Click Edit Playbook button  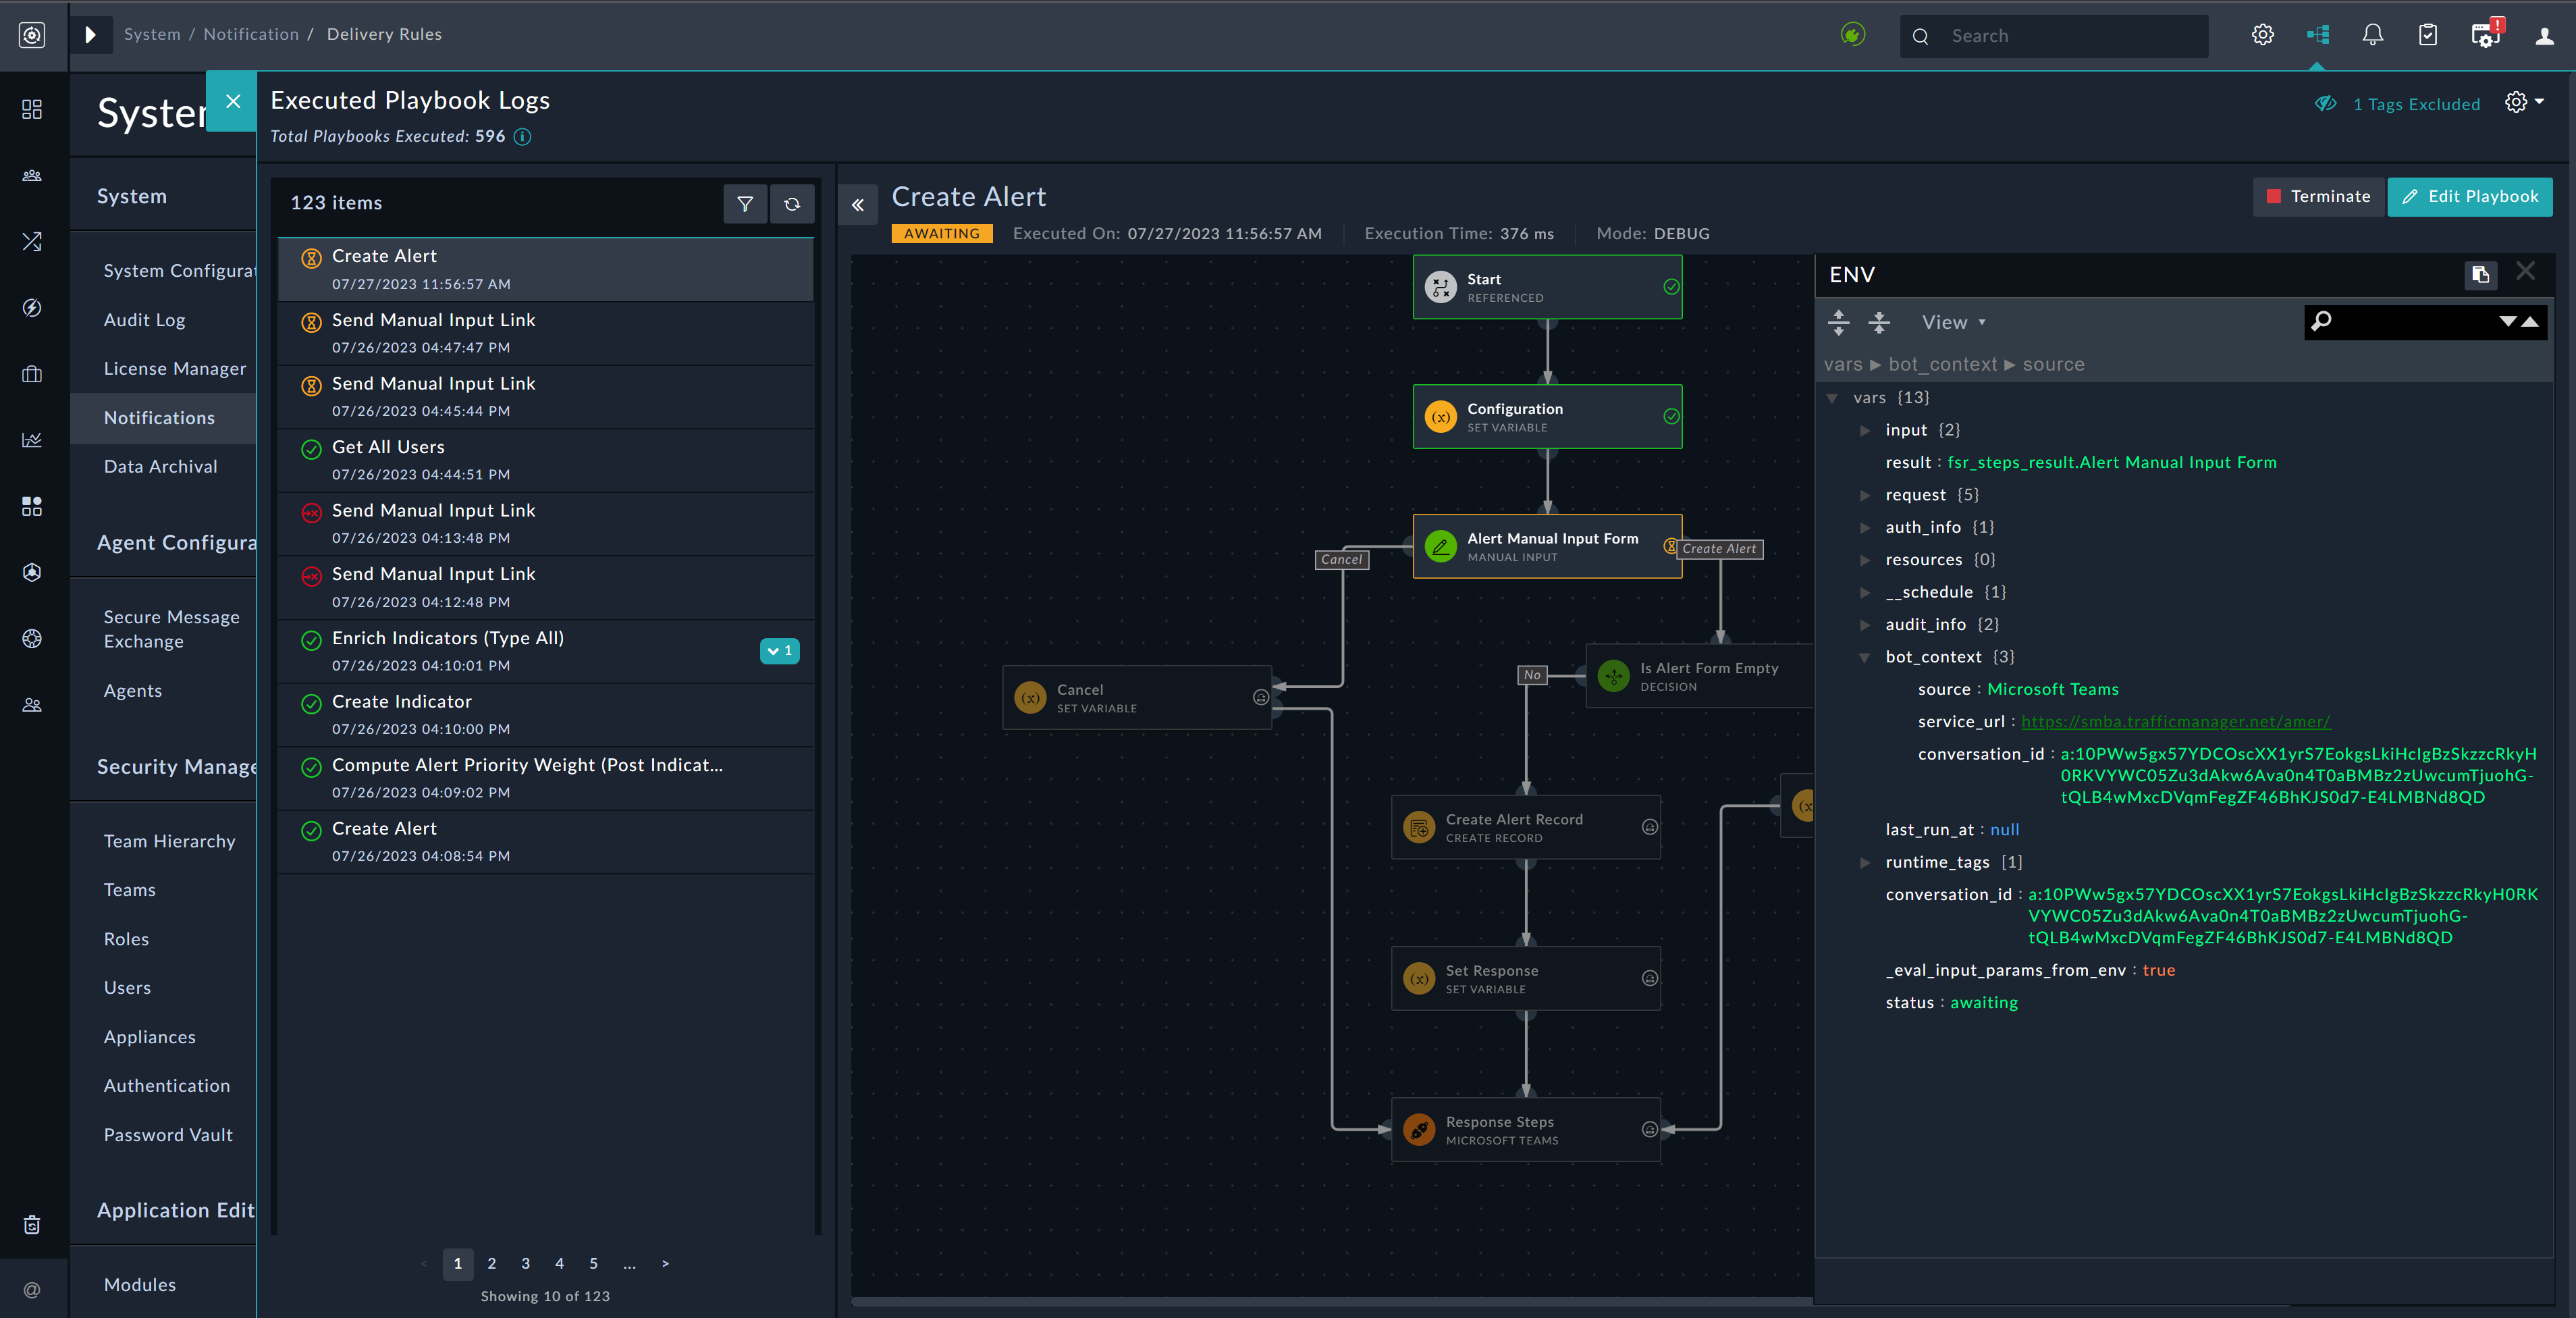pos(2469,197)
